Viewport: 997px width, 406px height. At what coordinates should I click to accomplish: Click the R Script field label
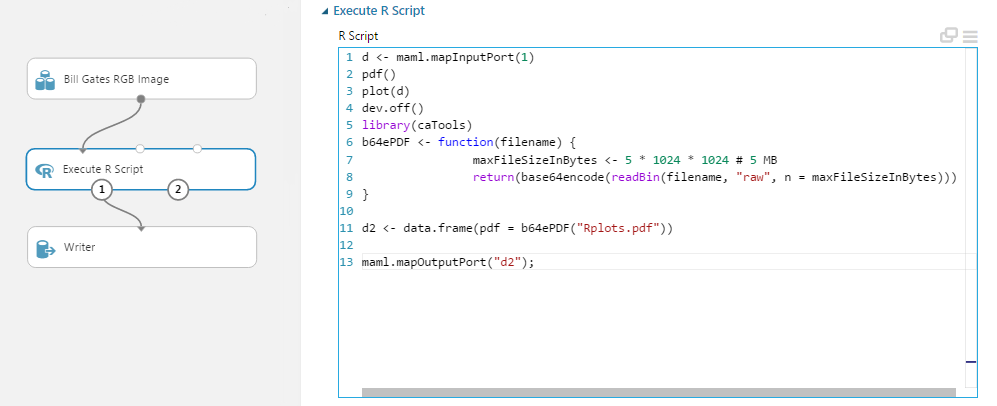click(x=358, y=36)
